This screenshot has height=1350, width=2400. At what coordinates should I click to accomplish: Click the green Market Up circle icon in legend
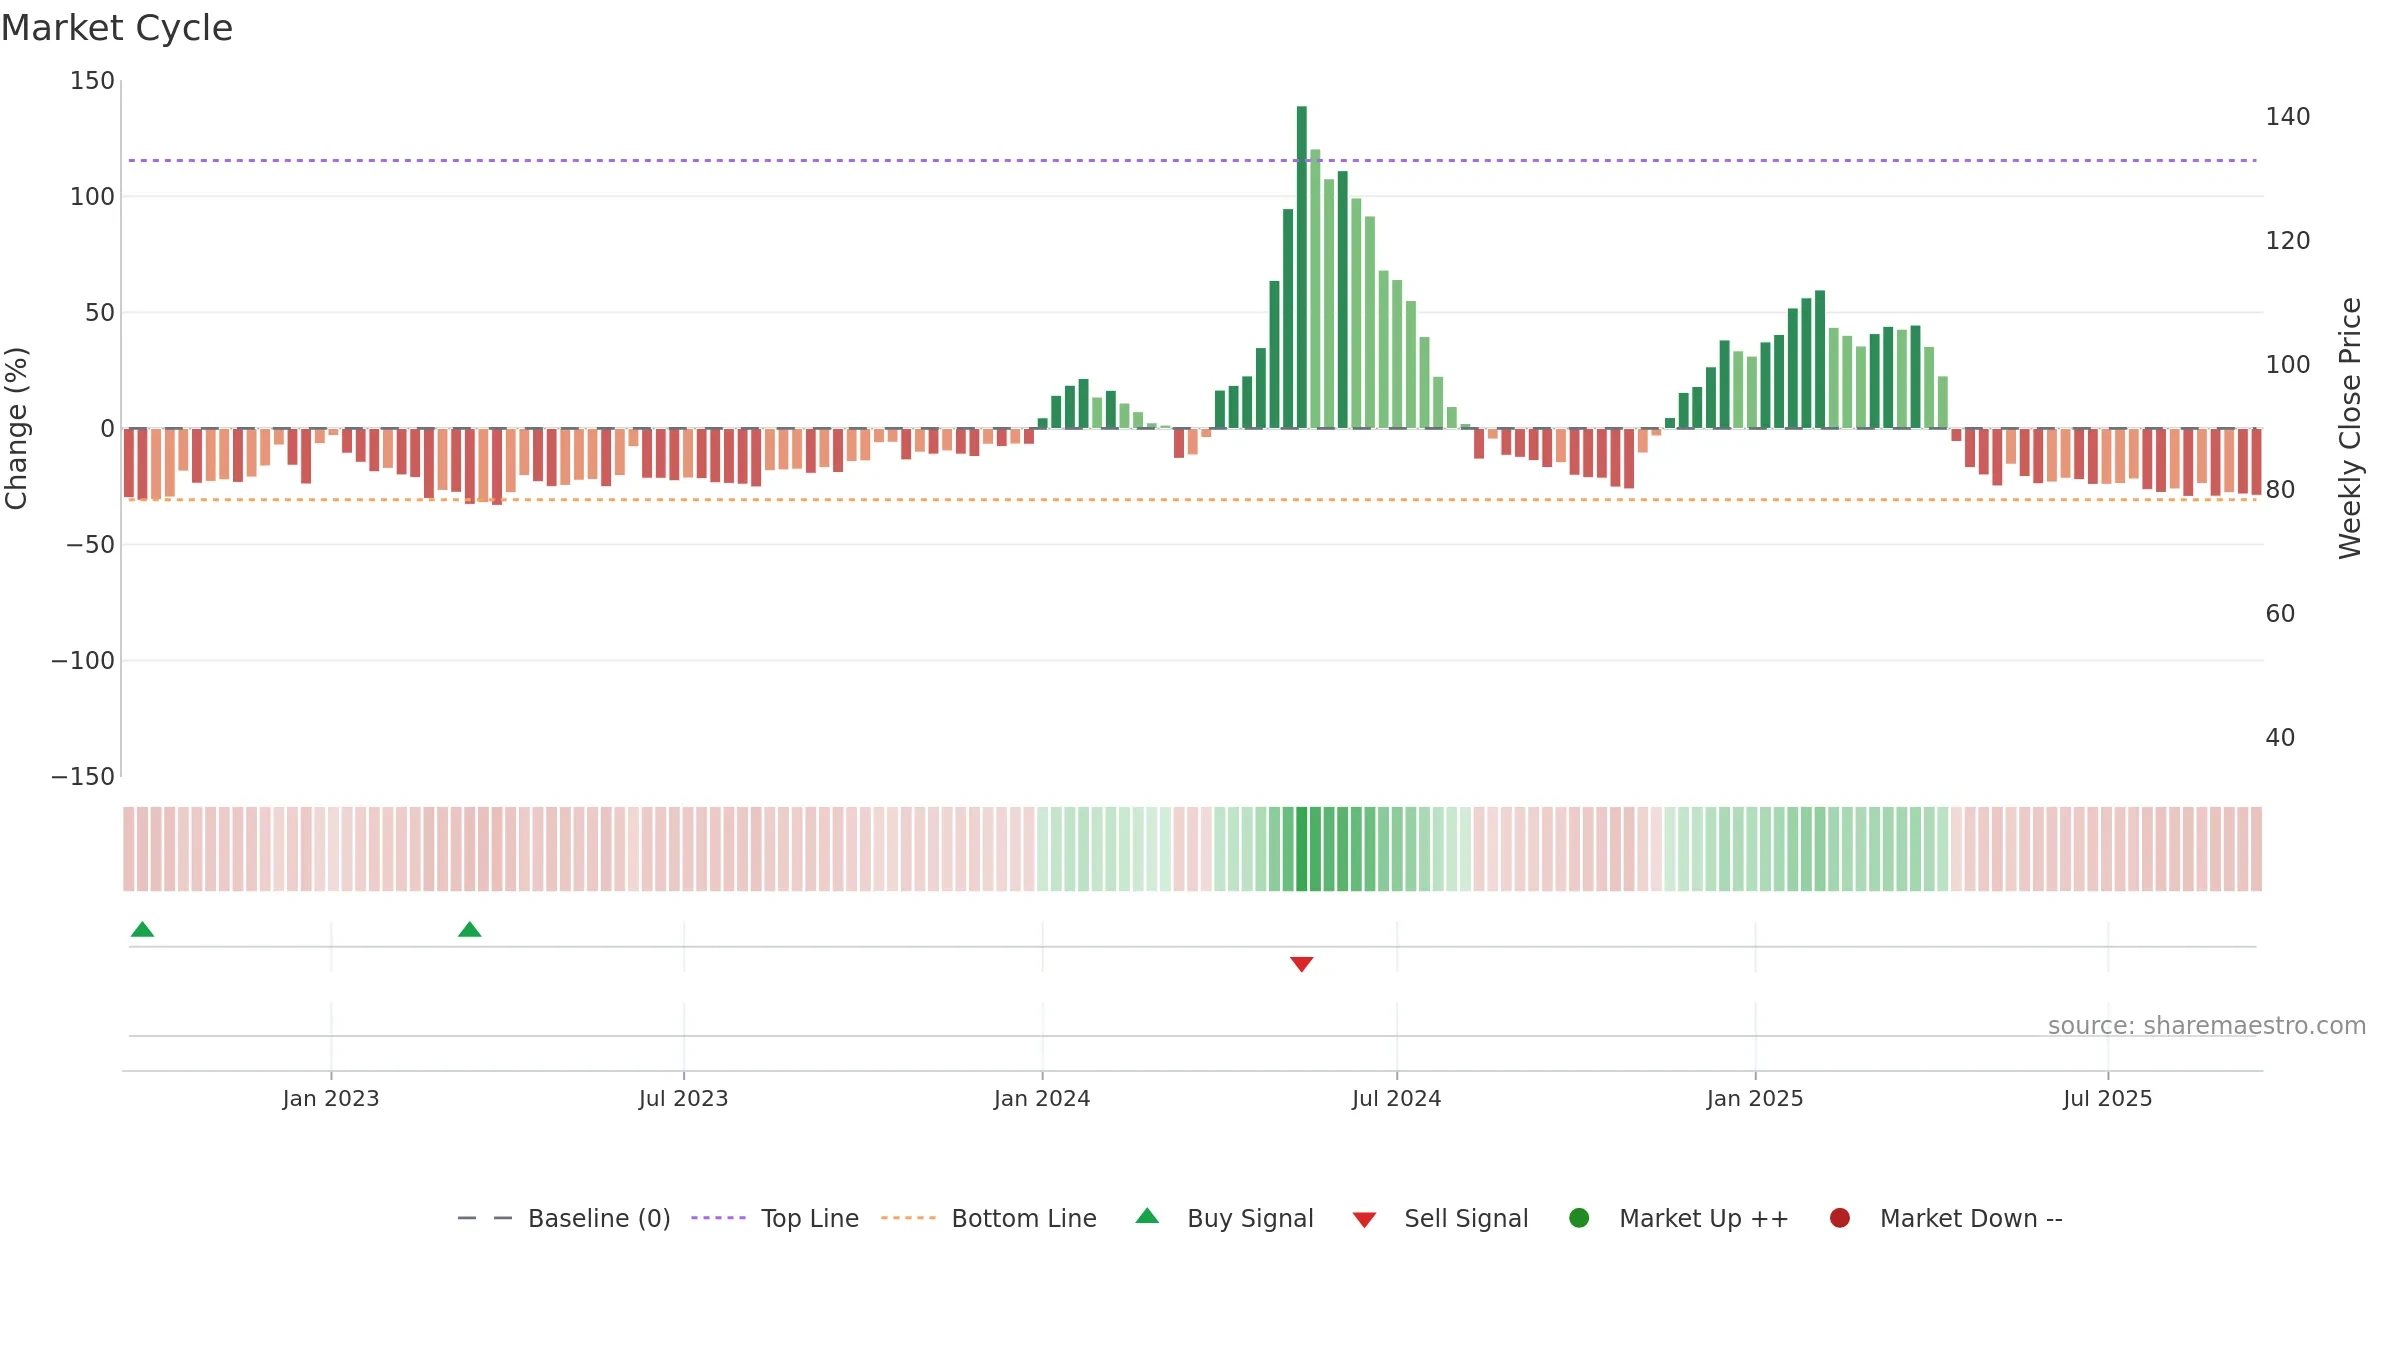click(1579, 1218)
